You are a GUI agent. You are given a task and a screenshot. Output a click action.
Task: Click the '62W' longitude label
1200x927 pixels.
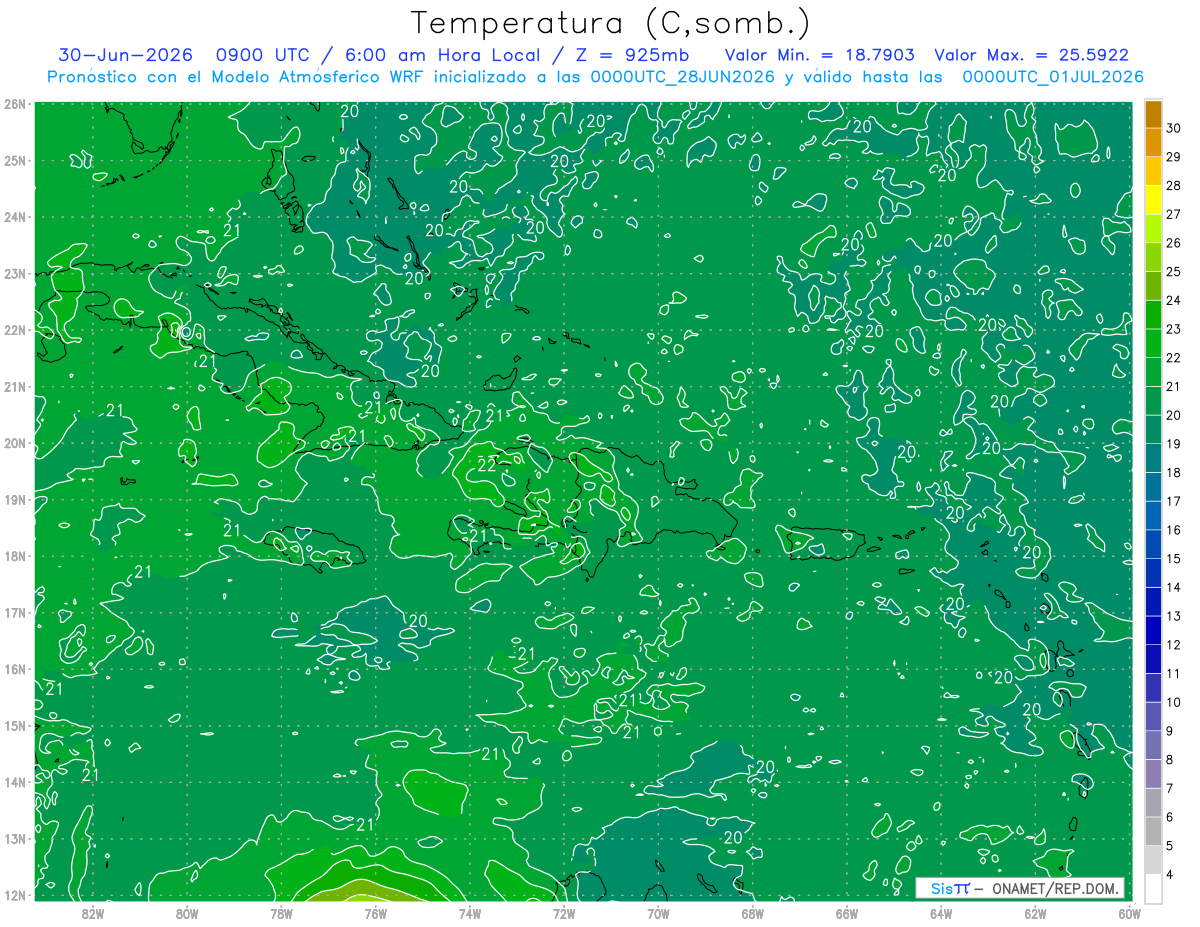(x=1035, y=913)
